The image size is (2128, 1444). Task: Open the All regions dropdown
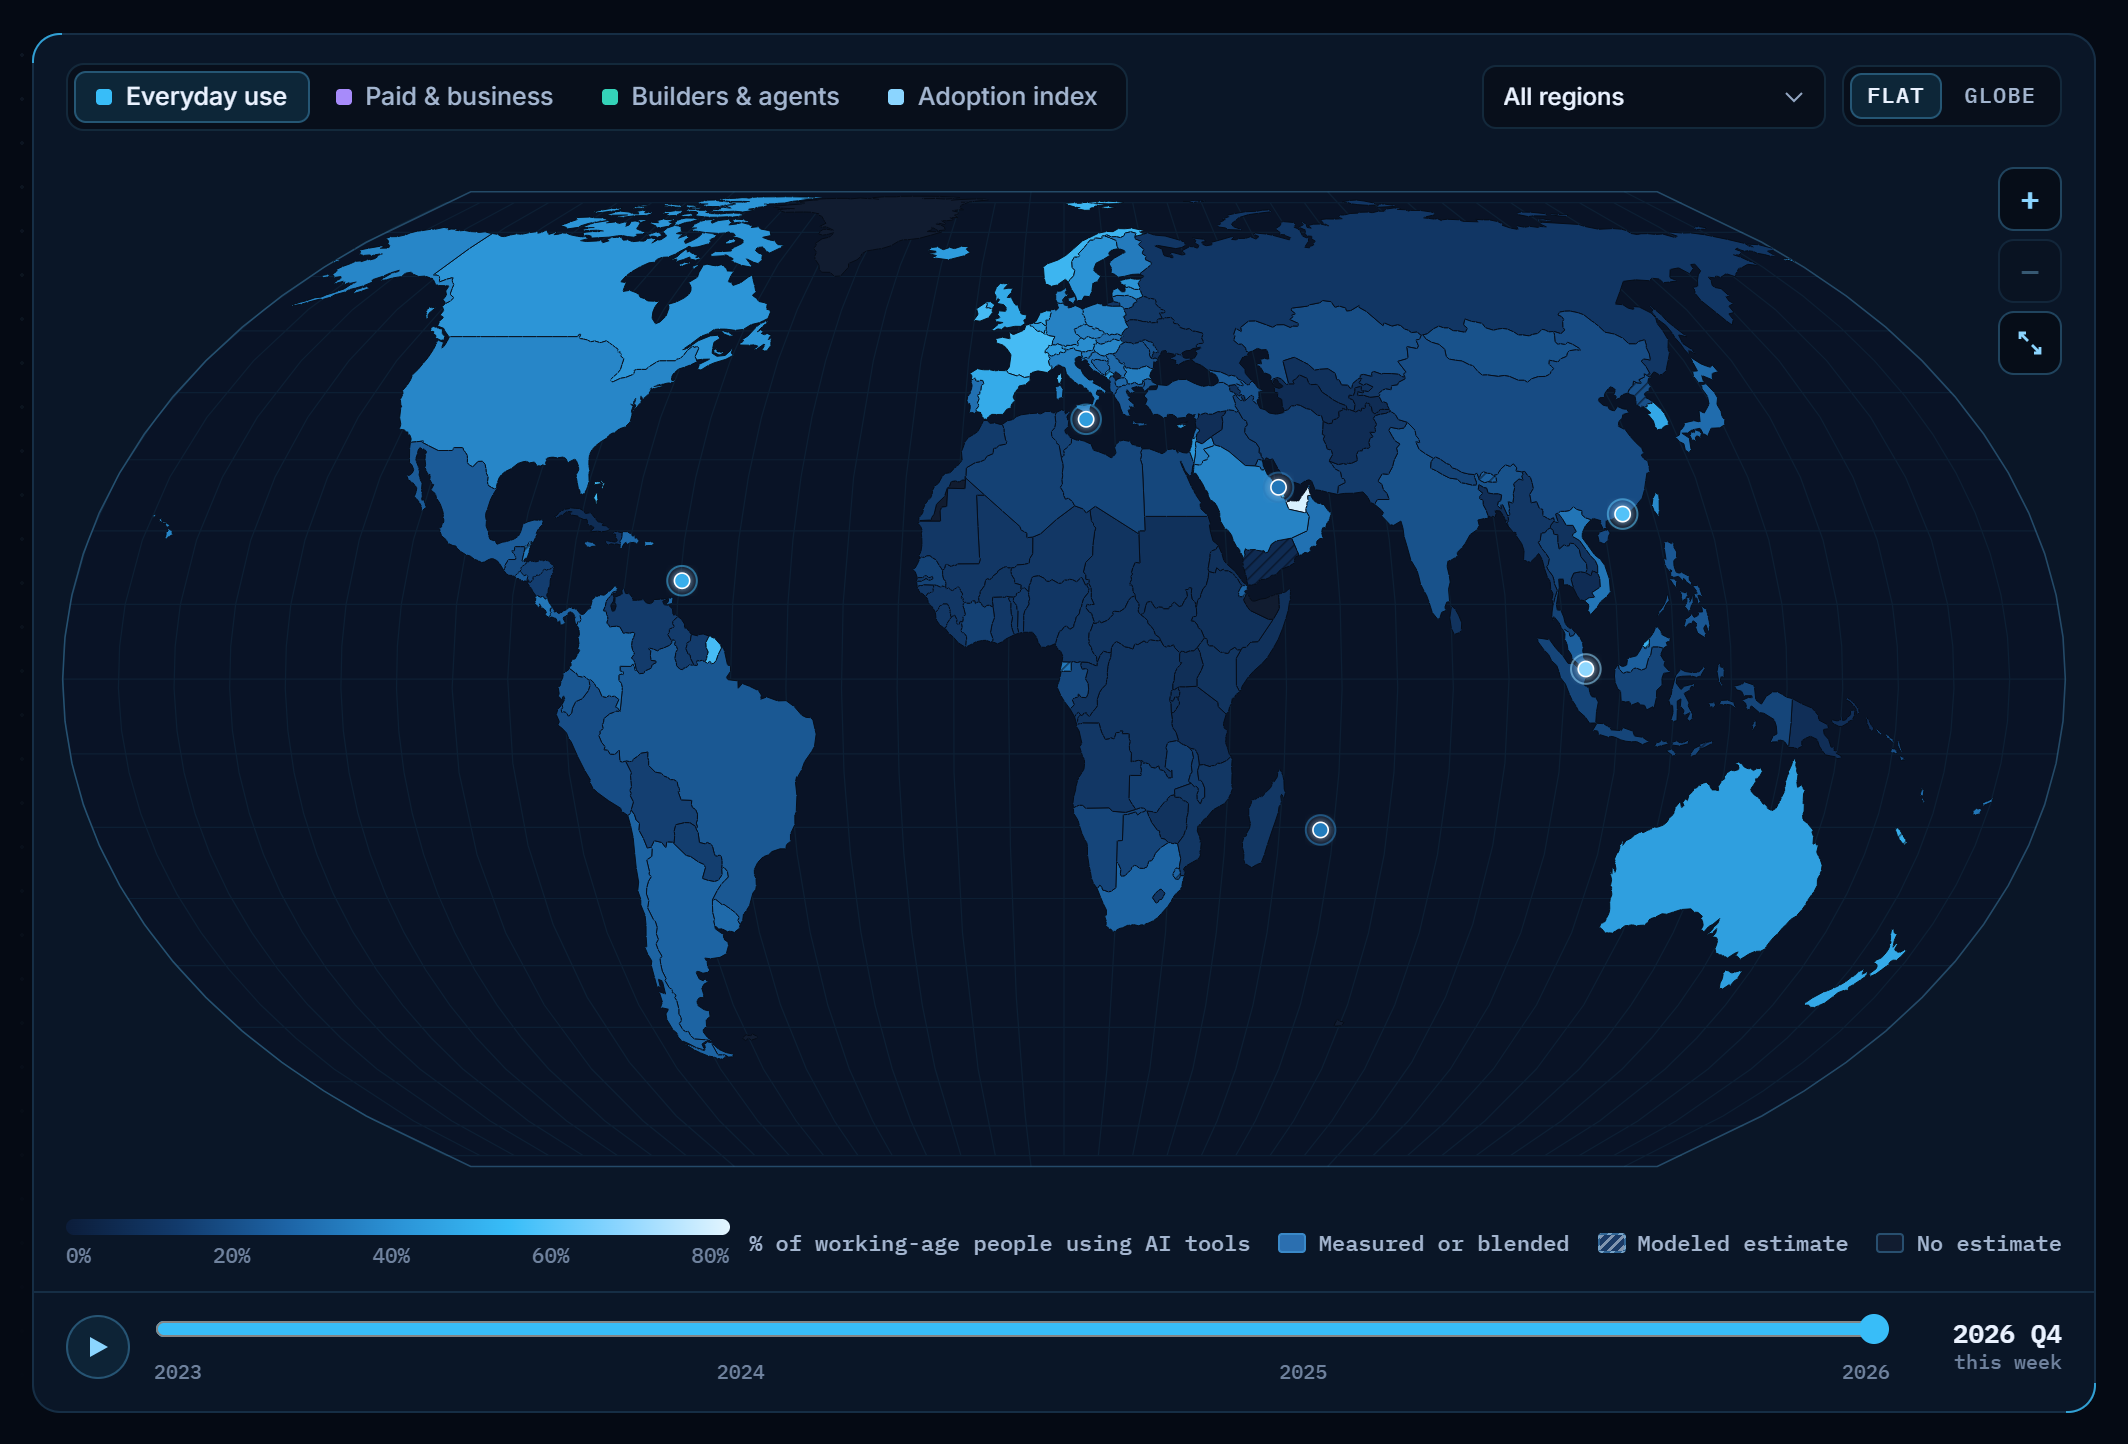[x=1653, y=97]
